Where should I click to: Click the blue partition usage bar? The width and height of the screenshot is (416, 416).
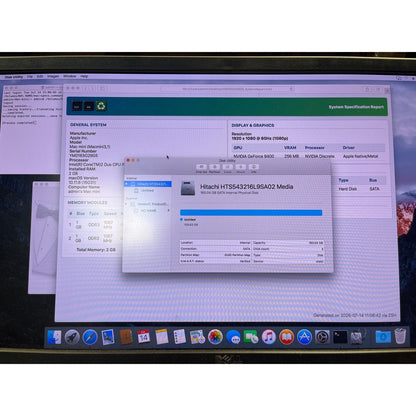(x=251, y=212)
